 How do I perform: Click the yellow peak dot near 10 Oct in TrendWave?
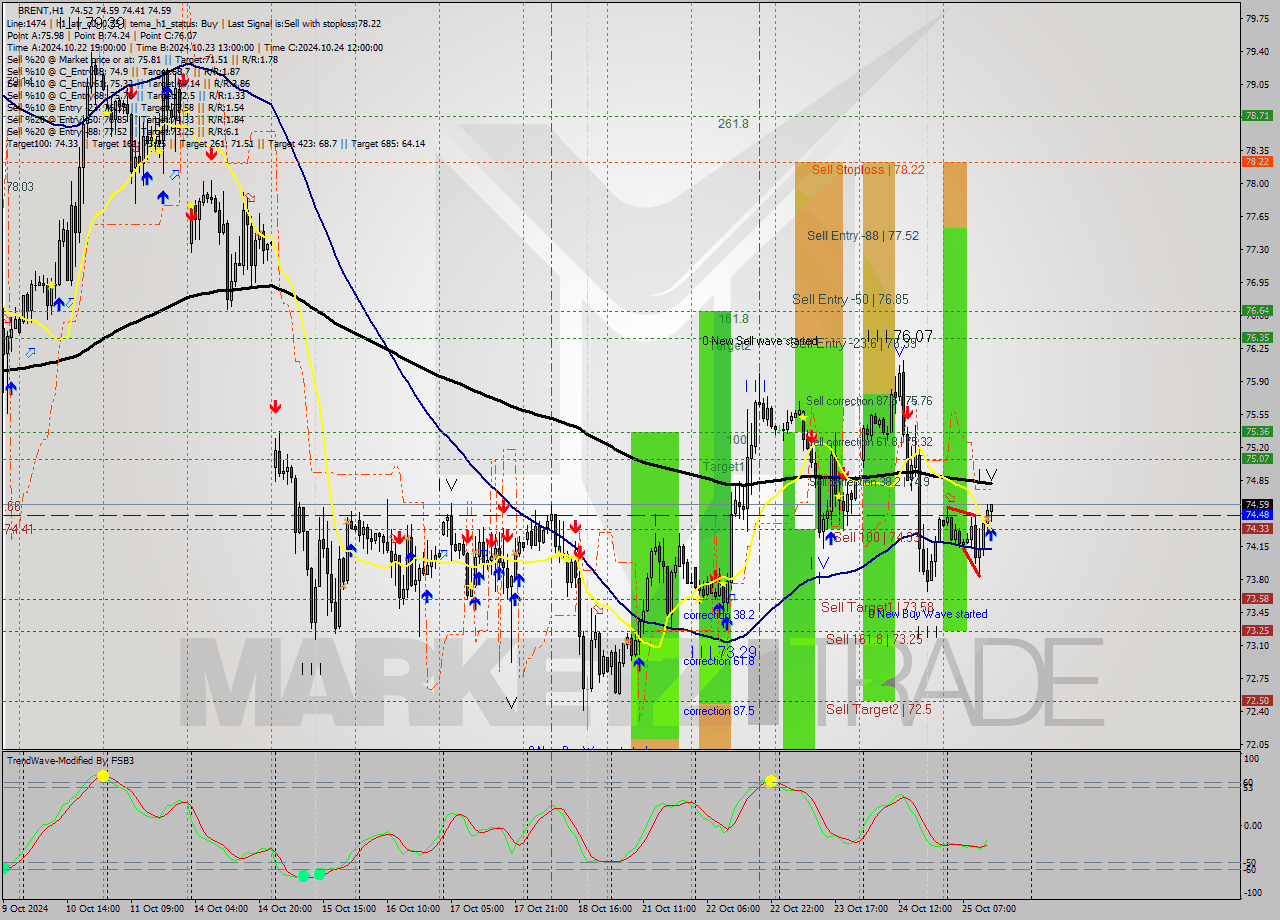102,775
